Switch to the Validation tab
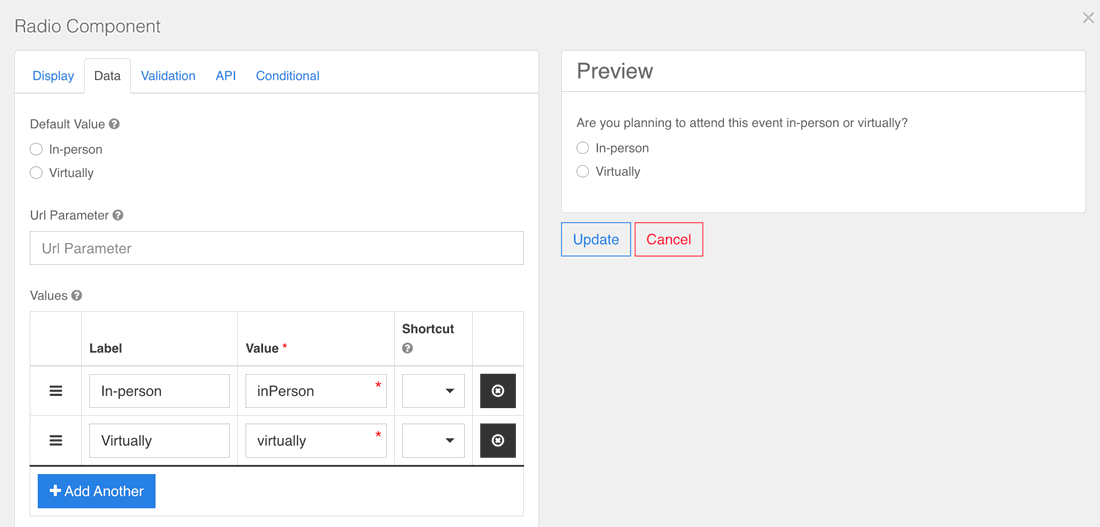 click(x=168, y=76)
